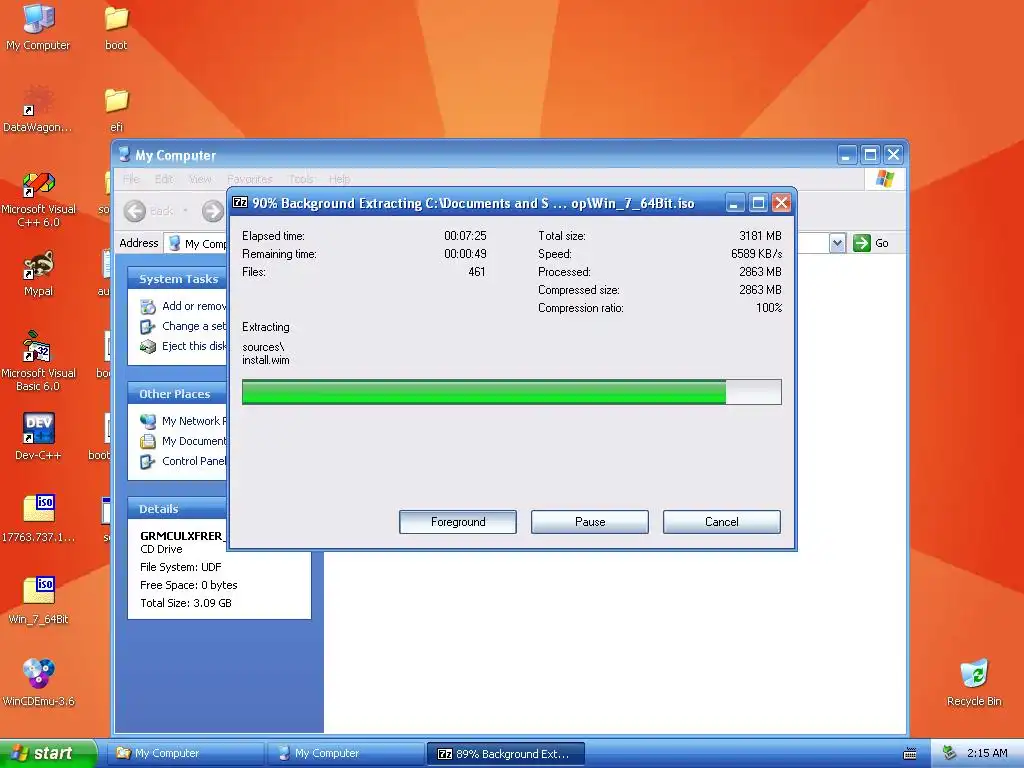Collapse the System Tasks panel header

click(177, 279)
